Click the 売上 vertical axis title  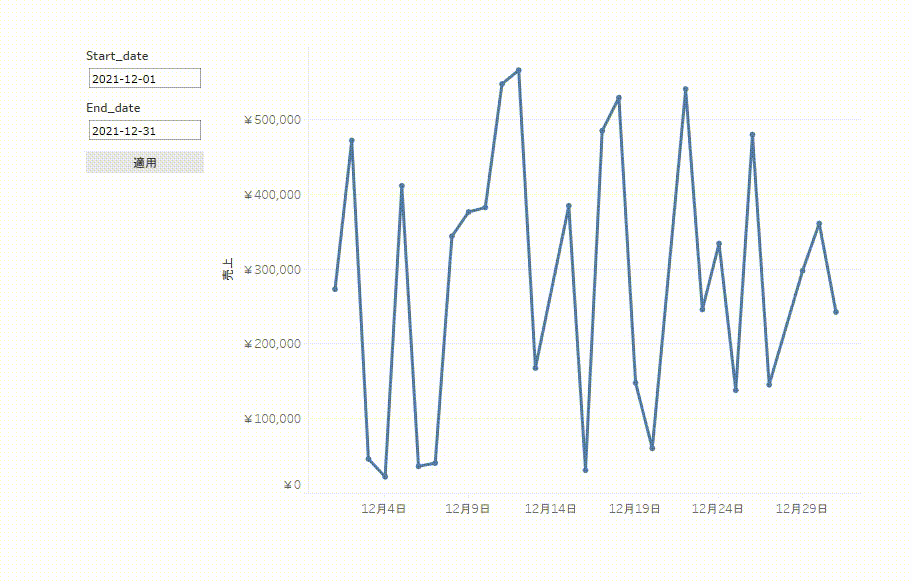pyautogui.click(x=228, y=269)
